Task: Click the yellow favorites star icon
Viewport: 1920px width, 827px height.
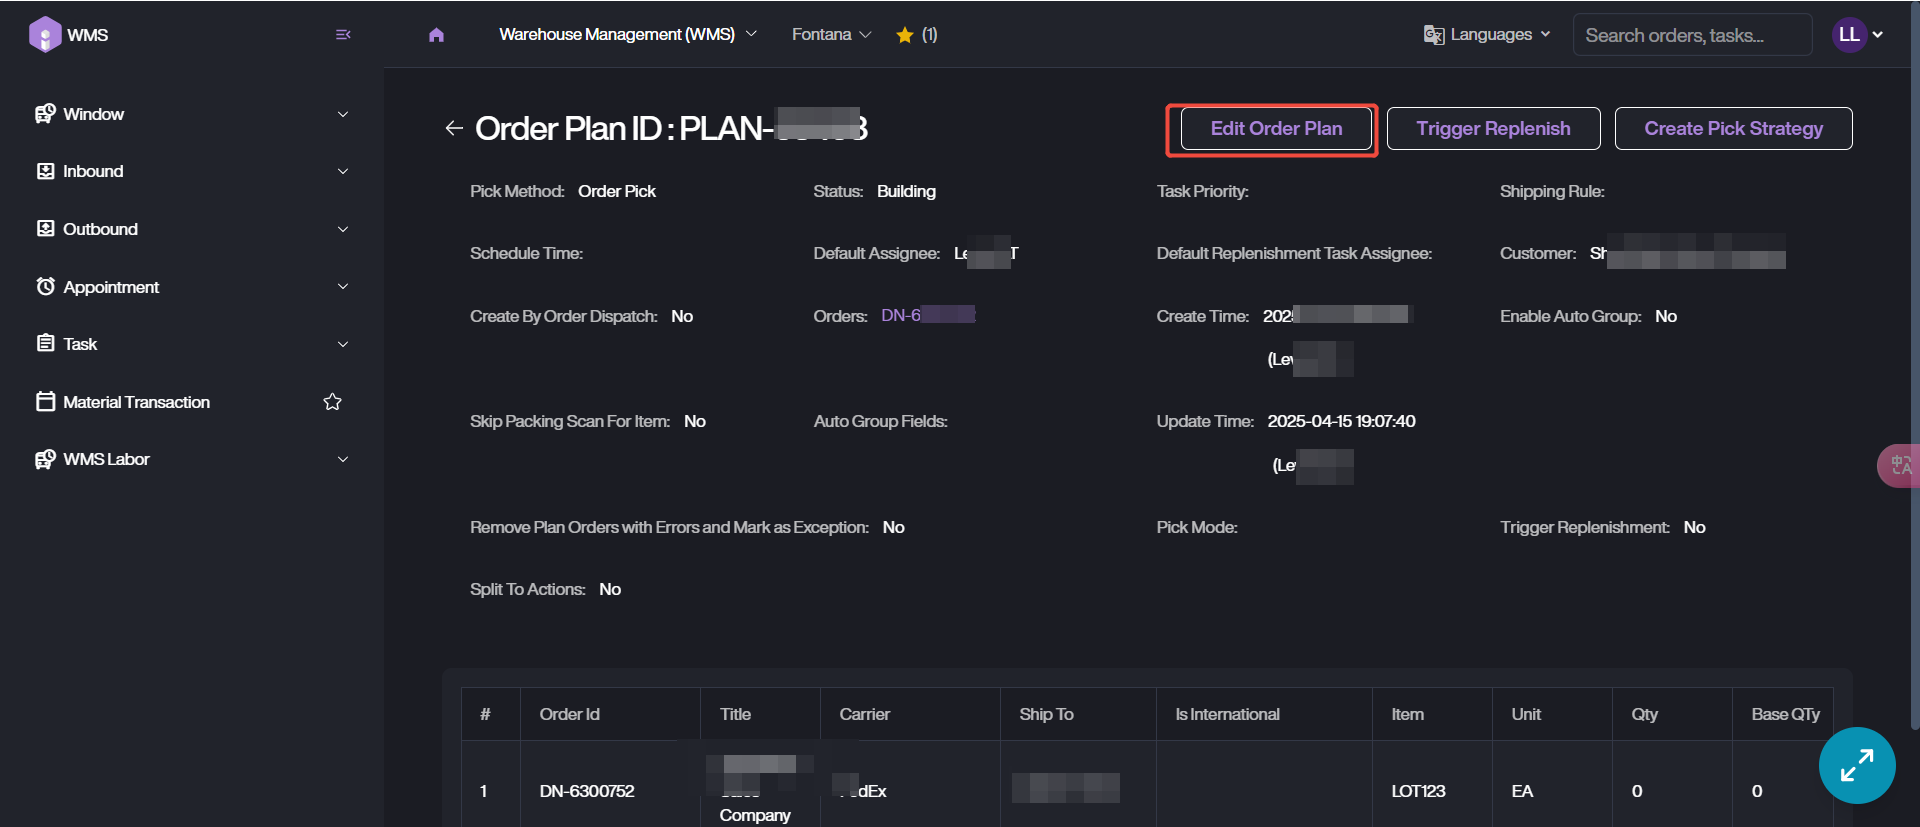Action: (905, 35)
